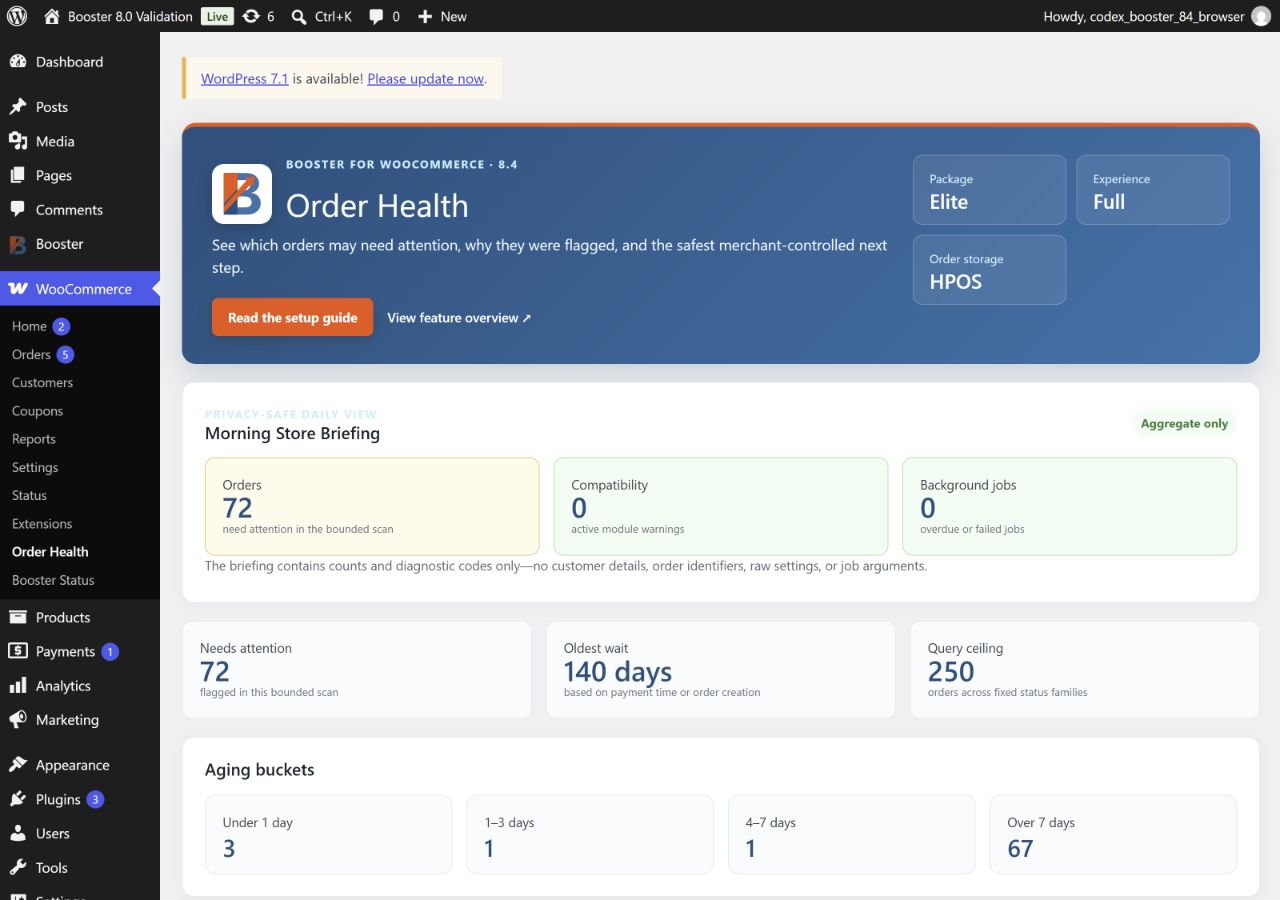Click the Over 7 days bucket
Viewport: 1280px width, 900px height.
coord(1113,835)
